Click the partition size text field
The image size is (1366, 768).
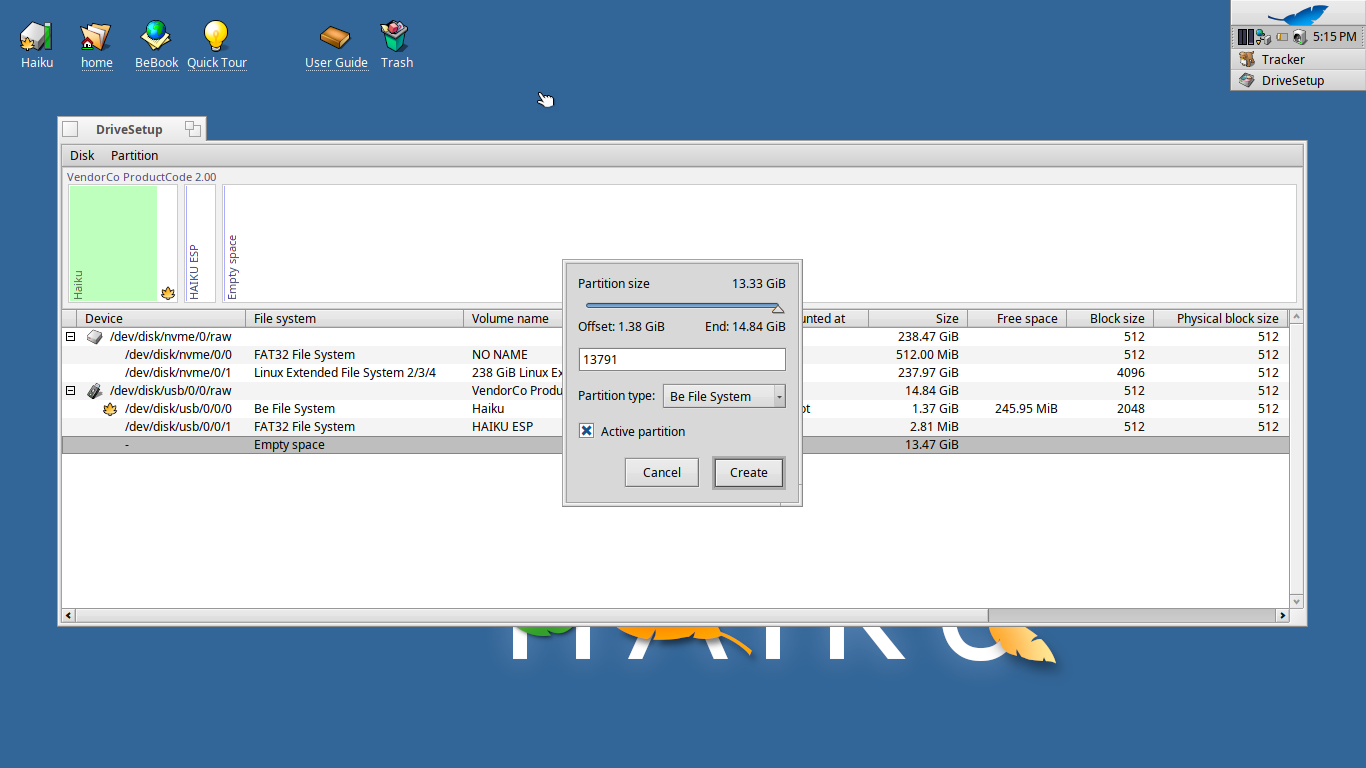681,359
